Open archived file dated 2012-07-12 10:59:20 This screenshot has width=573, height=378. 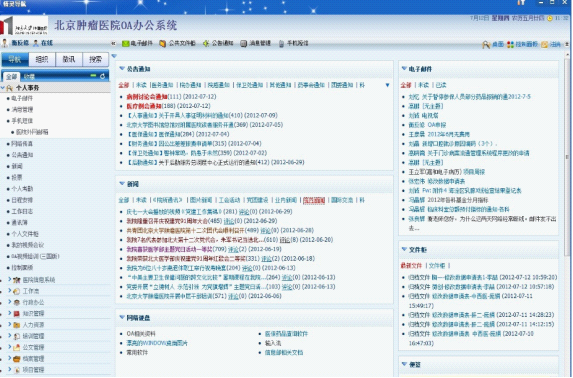pyautogui.click(x=482, y=277)
